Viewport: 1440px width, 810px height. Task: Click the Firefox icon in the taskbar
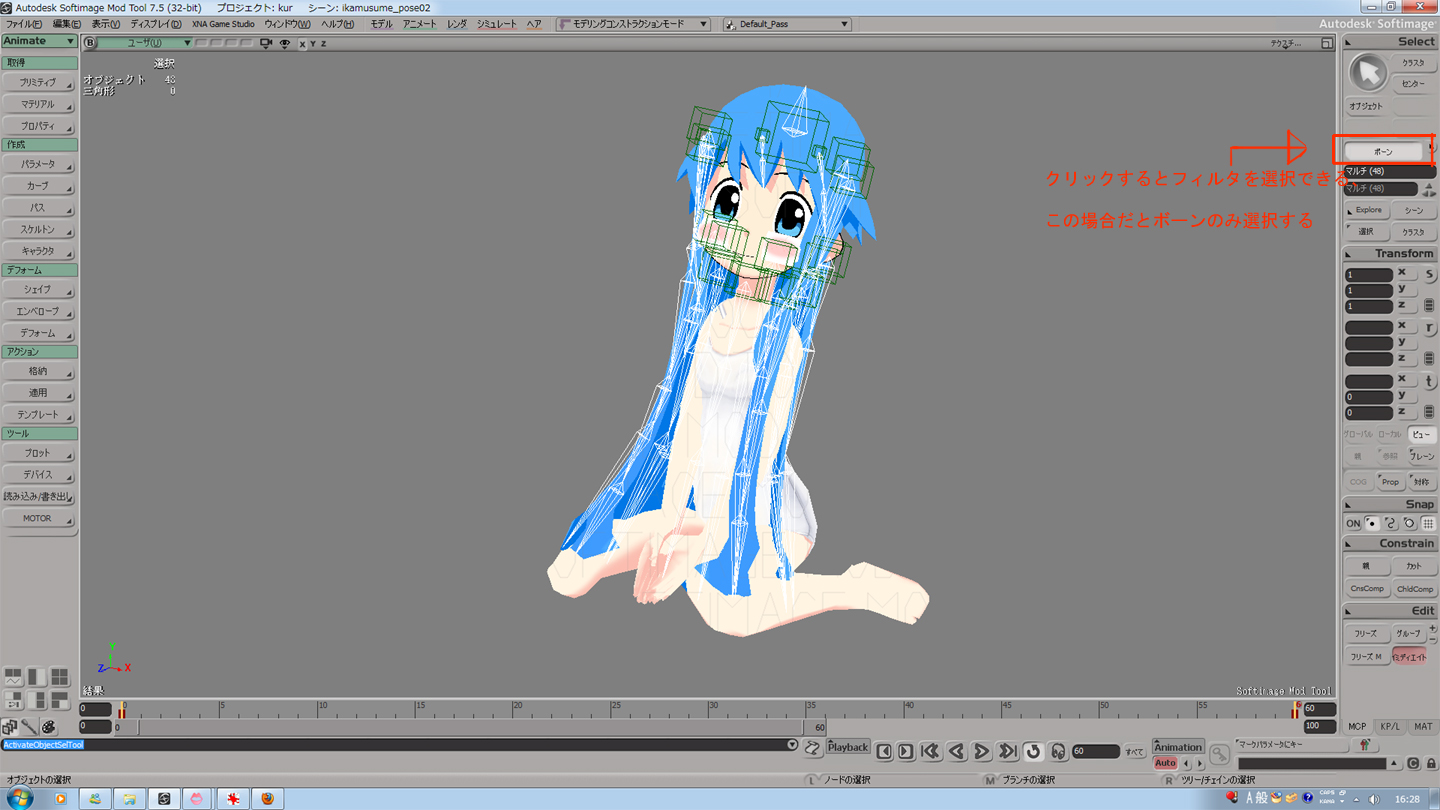(267, 798)
